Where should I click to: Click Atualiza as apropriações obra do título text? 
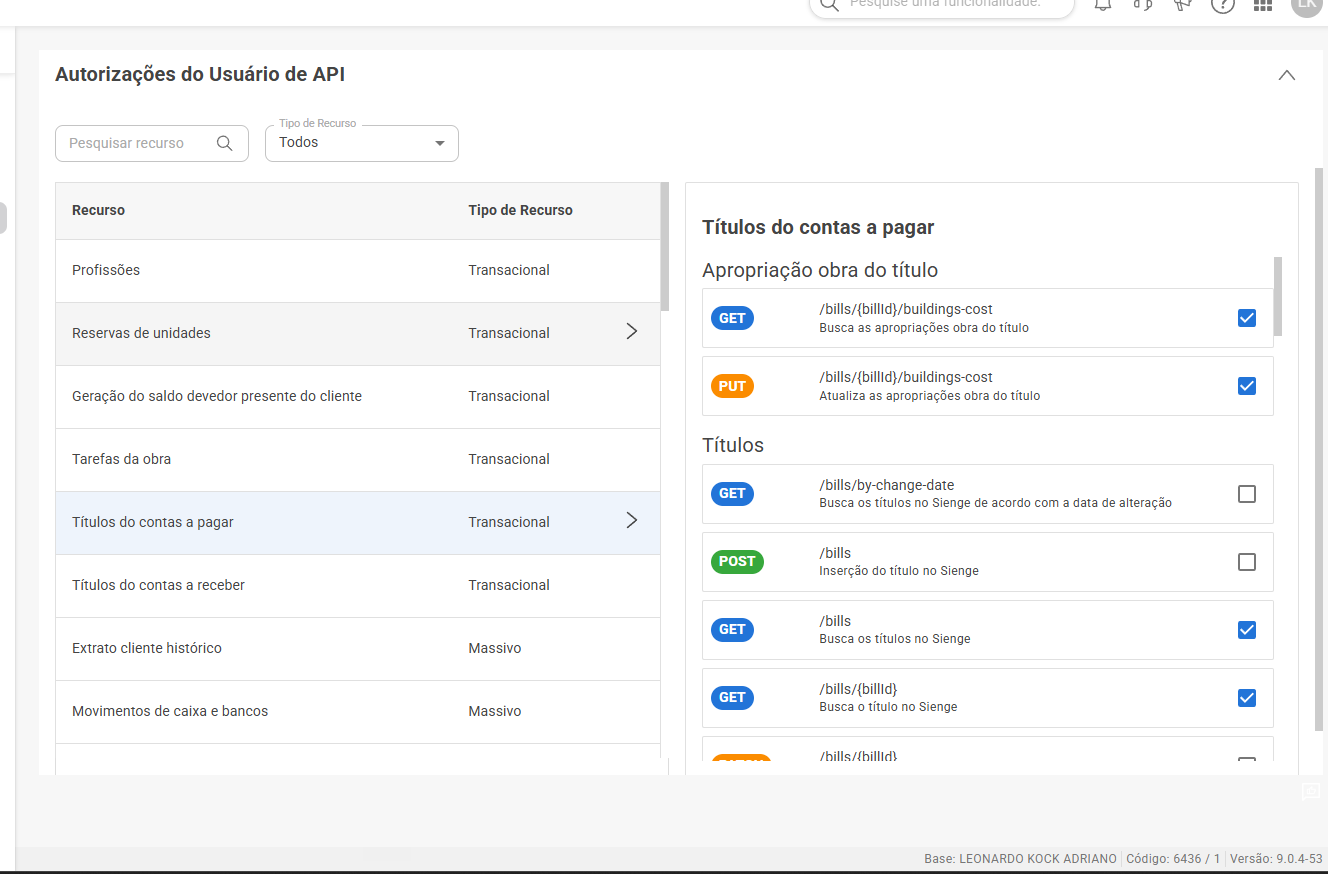tap(930, 396)
